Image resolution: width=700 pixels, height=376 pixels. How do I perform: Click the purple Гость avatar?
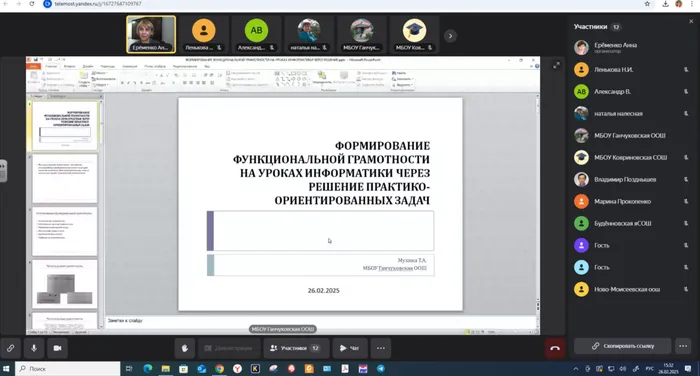point(581,245)
